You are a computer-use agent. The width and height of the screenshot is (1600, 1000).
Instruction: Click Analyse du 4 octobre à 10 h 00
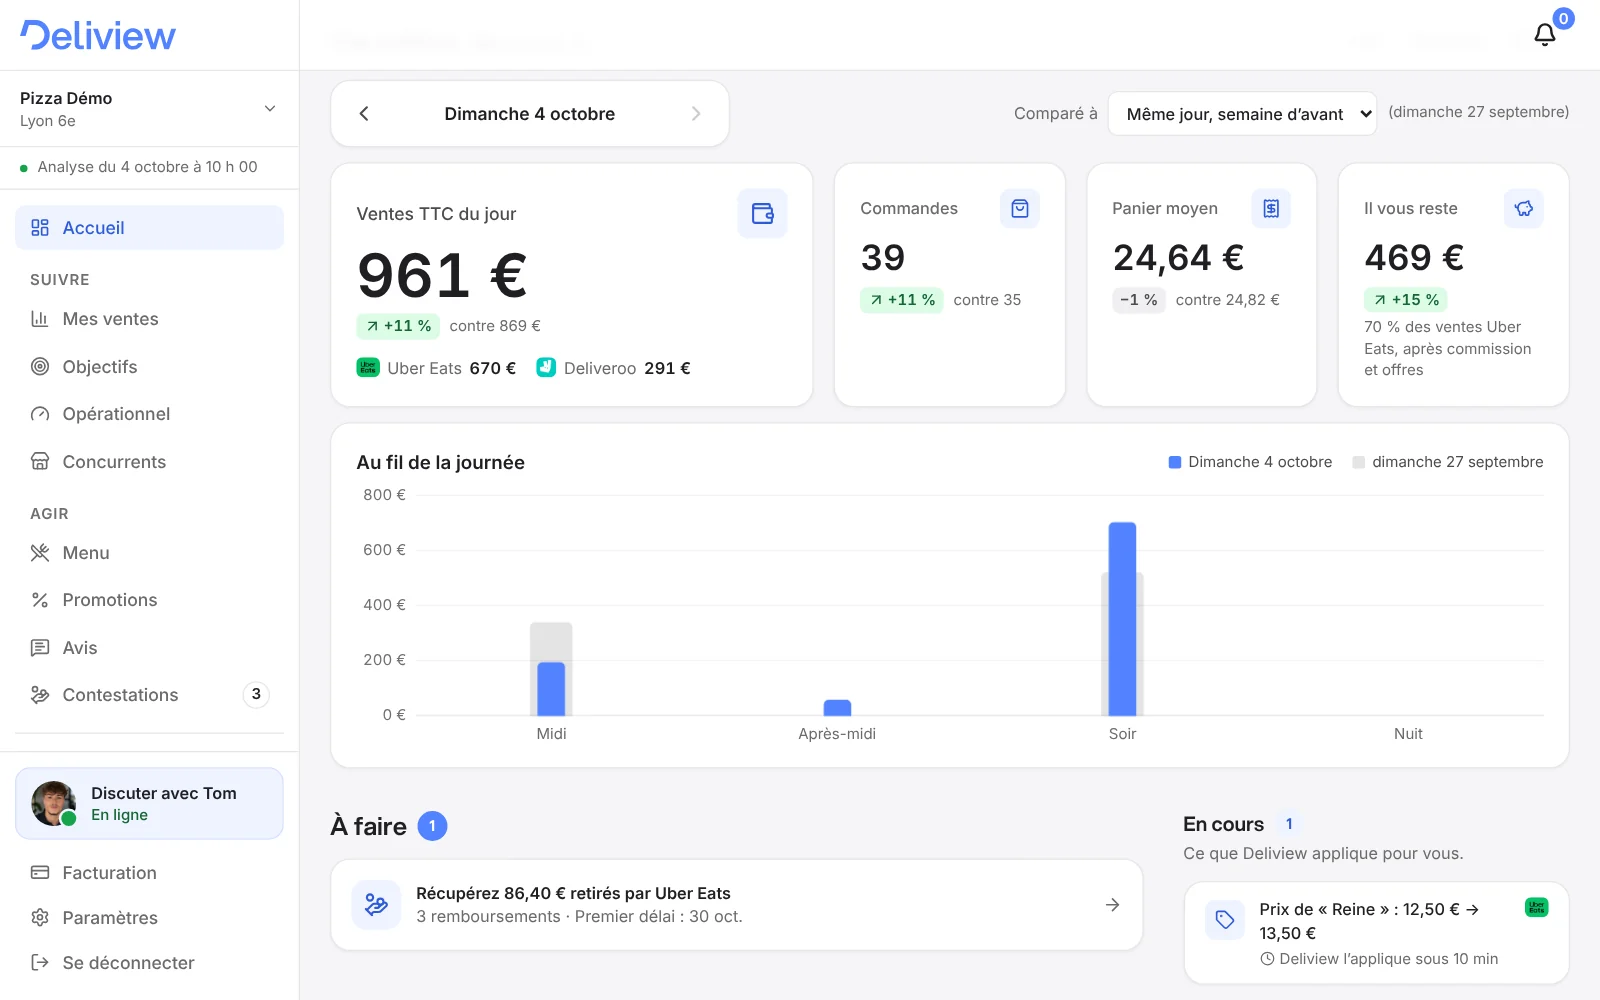click(147, 167)
